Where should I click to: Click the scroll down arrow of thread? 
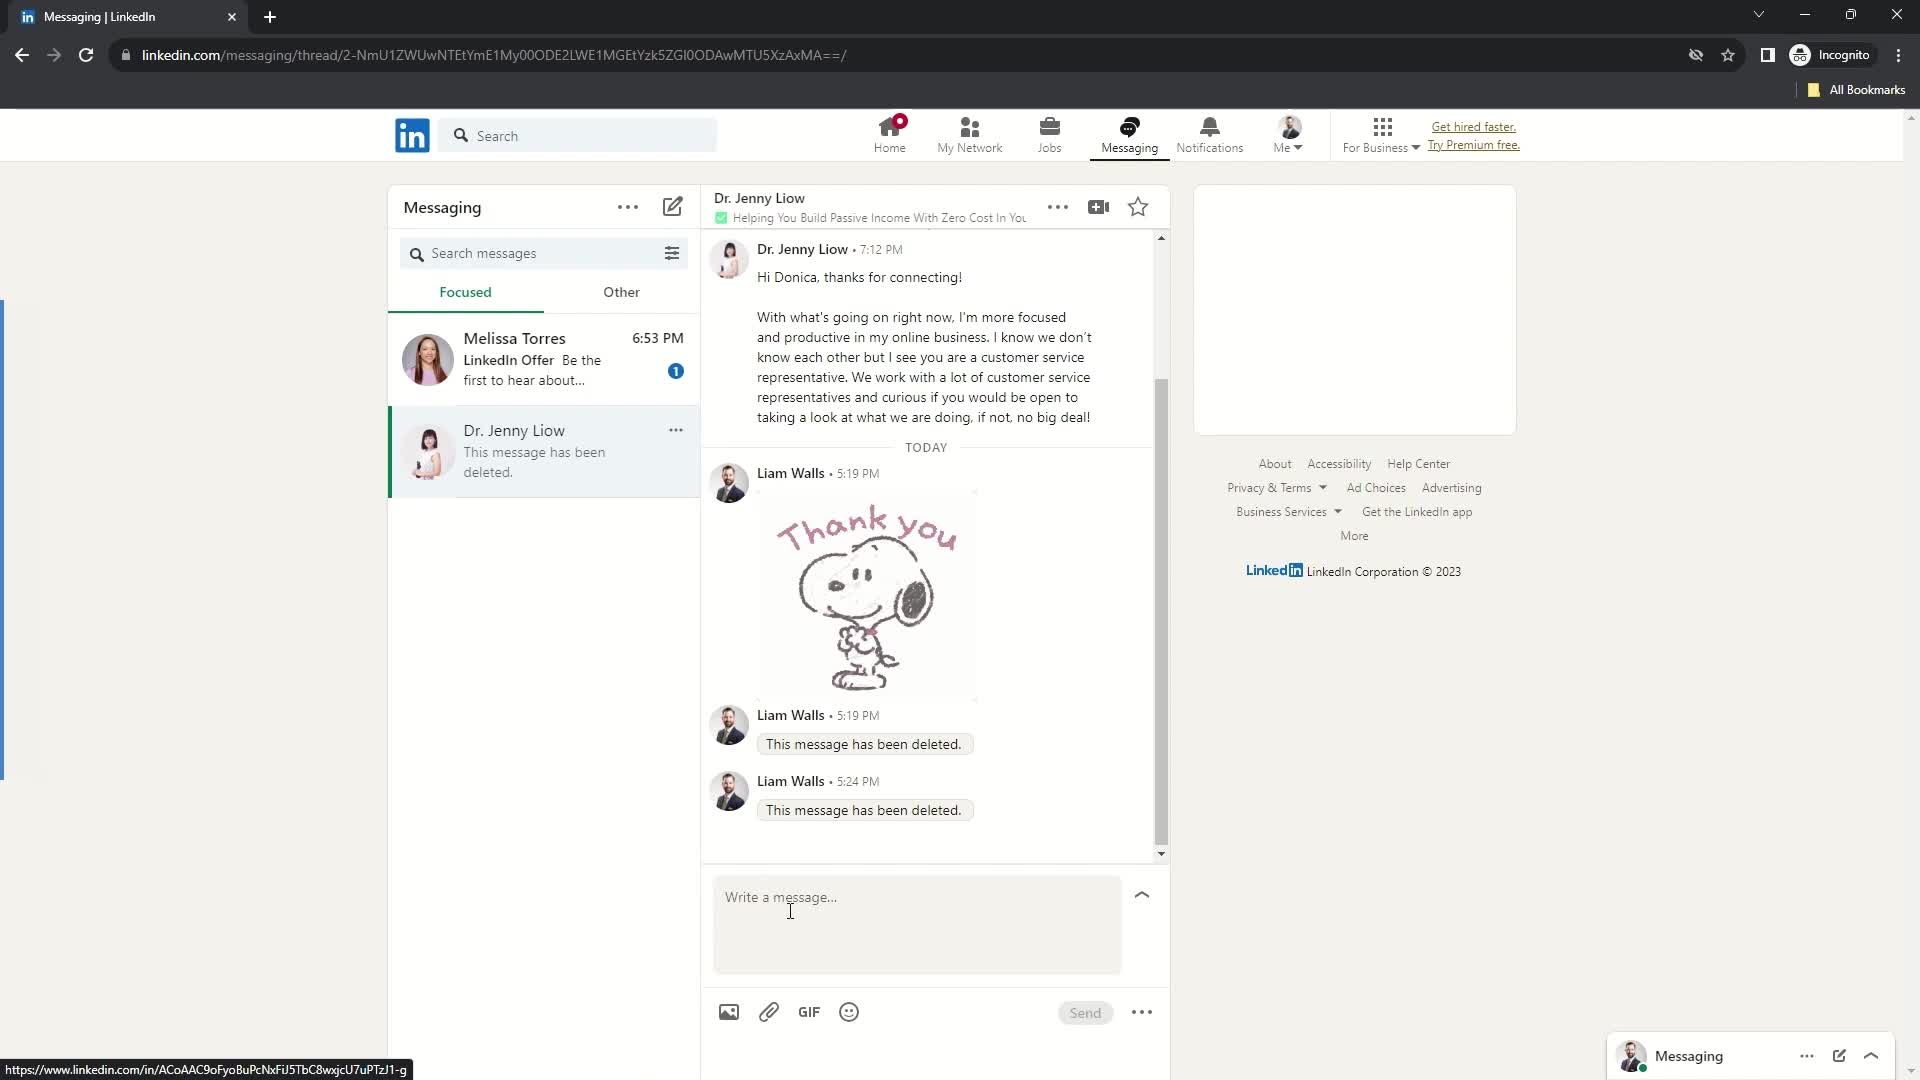[1161, 854]
